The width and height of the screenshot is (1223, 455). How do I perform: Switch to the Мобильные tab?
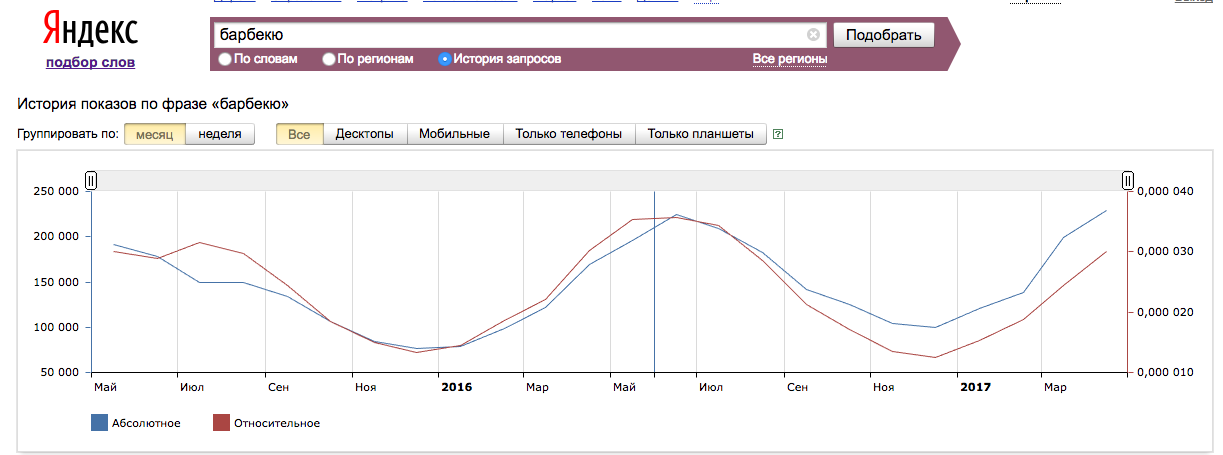click(x=454, y=134)
